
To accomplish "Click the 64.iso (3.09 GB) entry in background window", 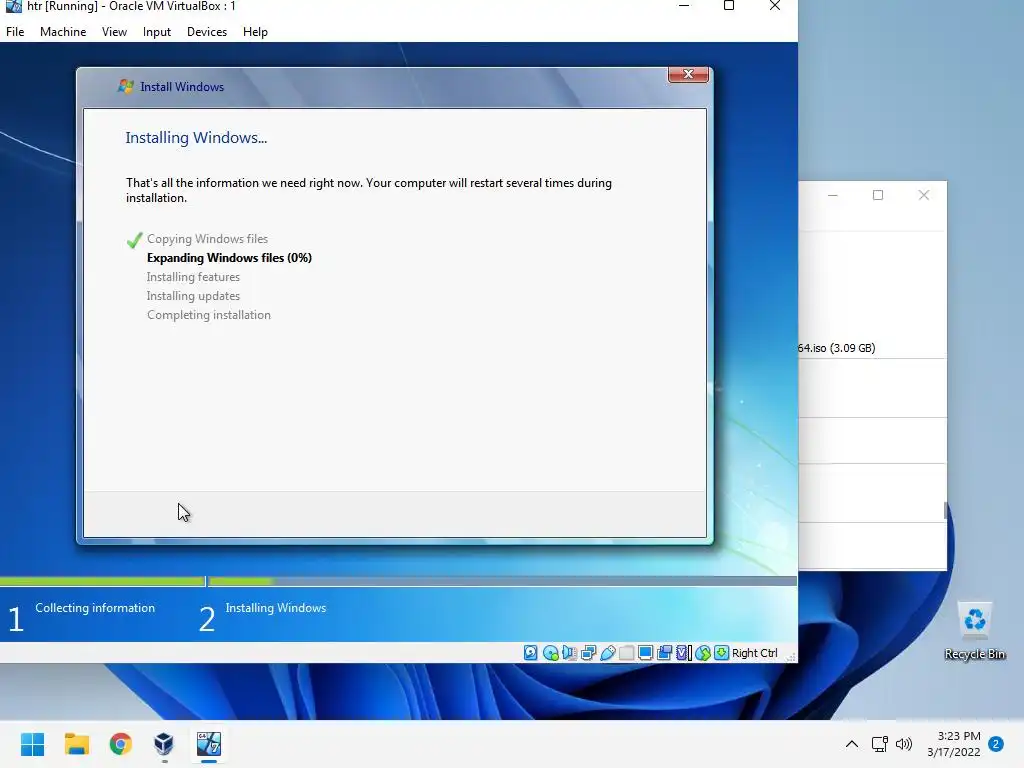I will (837, 348).
